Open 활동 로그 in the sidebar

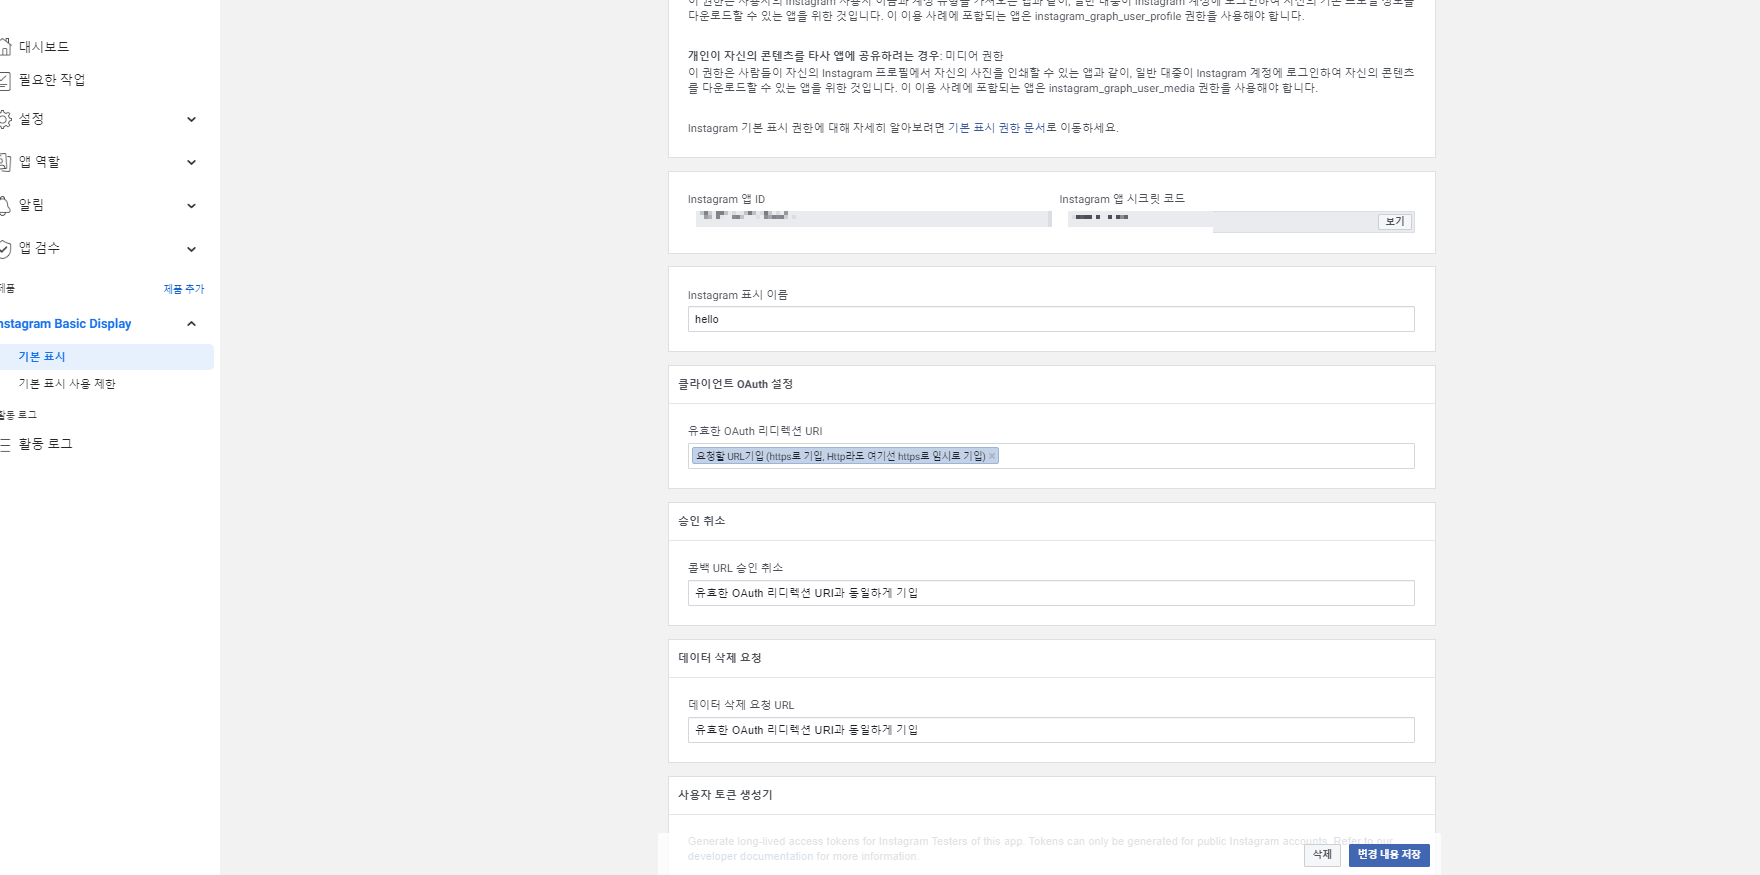click(x=46, y=444)
